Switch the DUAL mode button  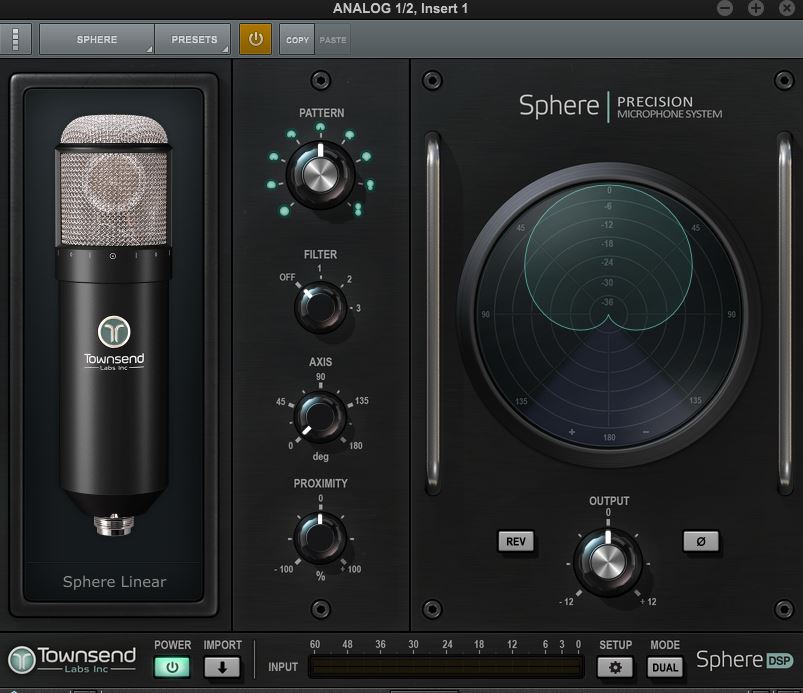pyautogui.click(x=665, y=668)
